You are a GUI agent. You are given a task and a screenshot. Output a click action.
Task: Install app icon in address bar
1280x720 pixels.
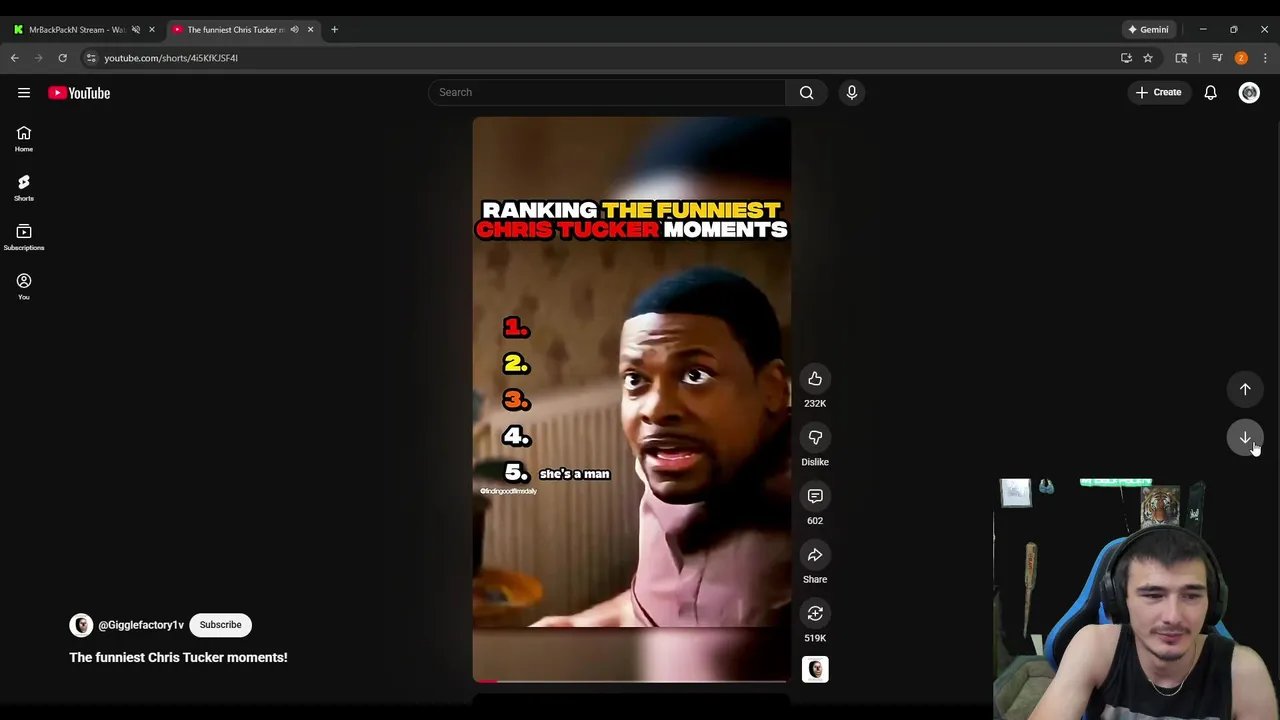(x=1126, y=58)
